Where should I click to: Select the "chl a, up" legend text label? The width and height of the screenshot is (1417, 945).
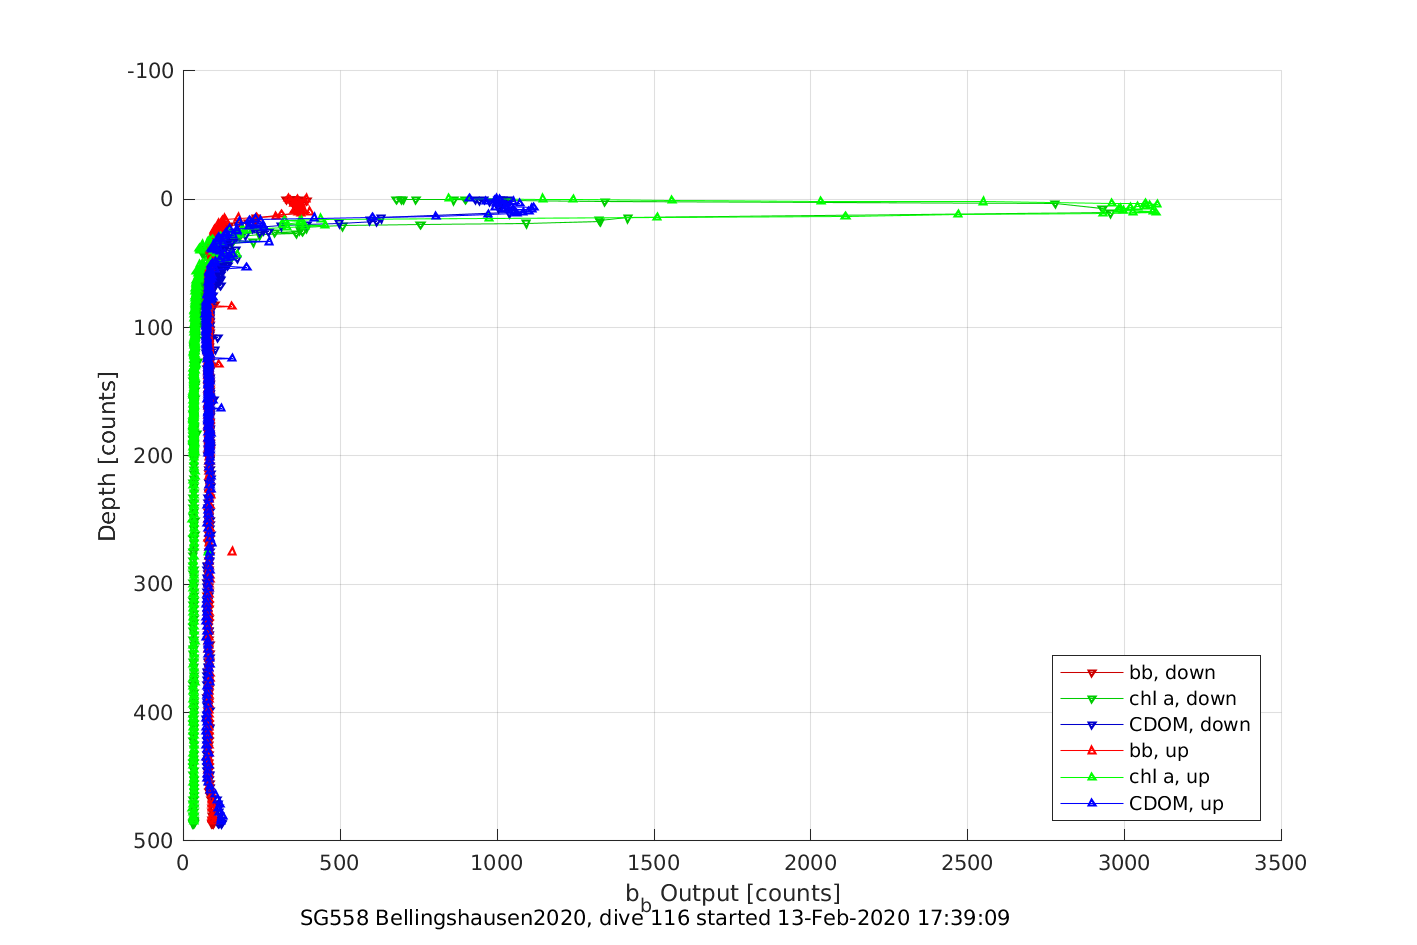click(1169, 777)
